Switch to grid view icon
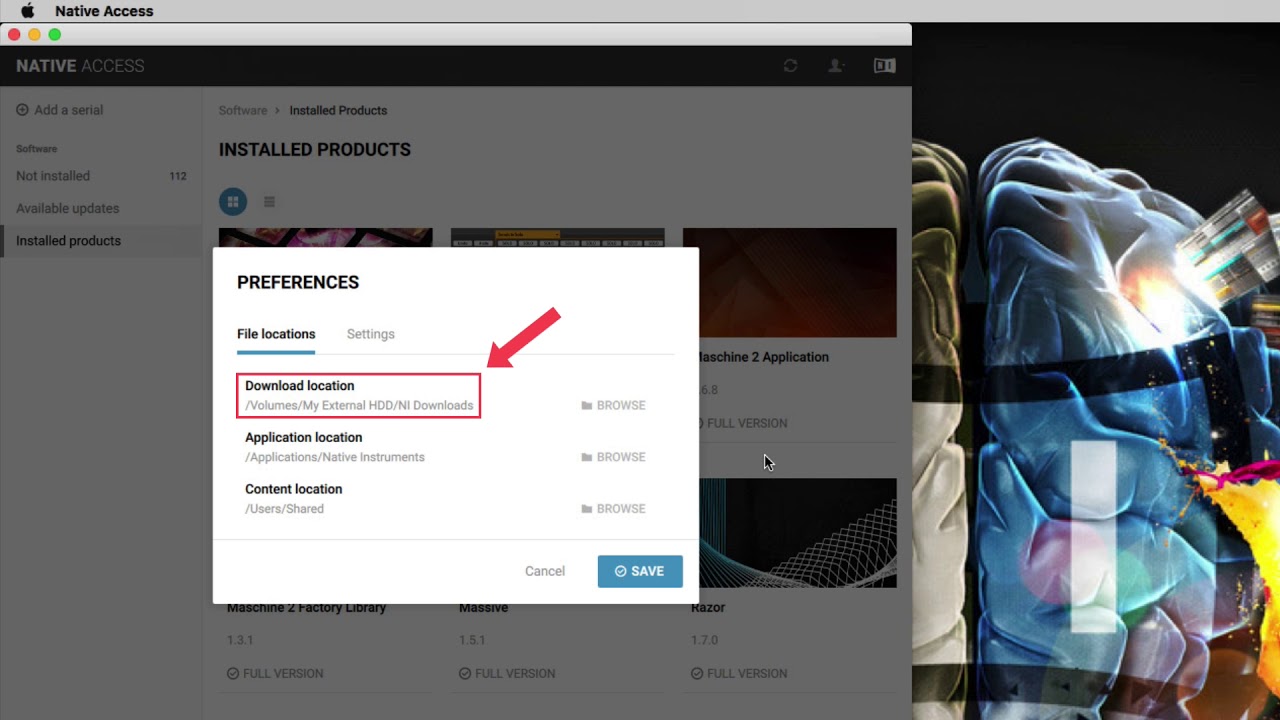1280x720 pixels. pos(232,202)
